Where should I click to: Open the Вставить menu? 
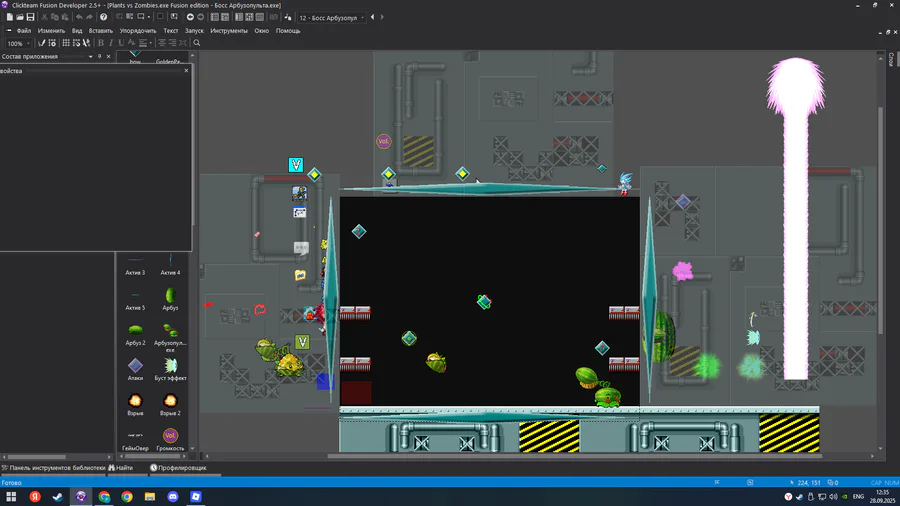(x=101, y=31)
